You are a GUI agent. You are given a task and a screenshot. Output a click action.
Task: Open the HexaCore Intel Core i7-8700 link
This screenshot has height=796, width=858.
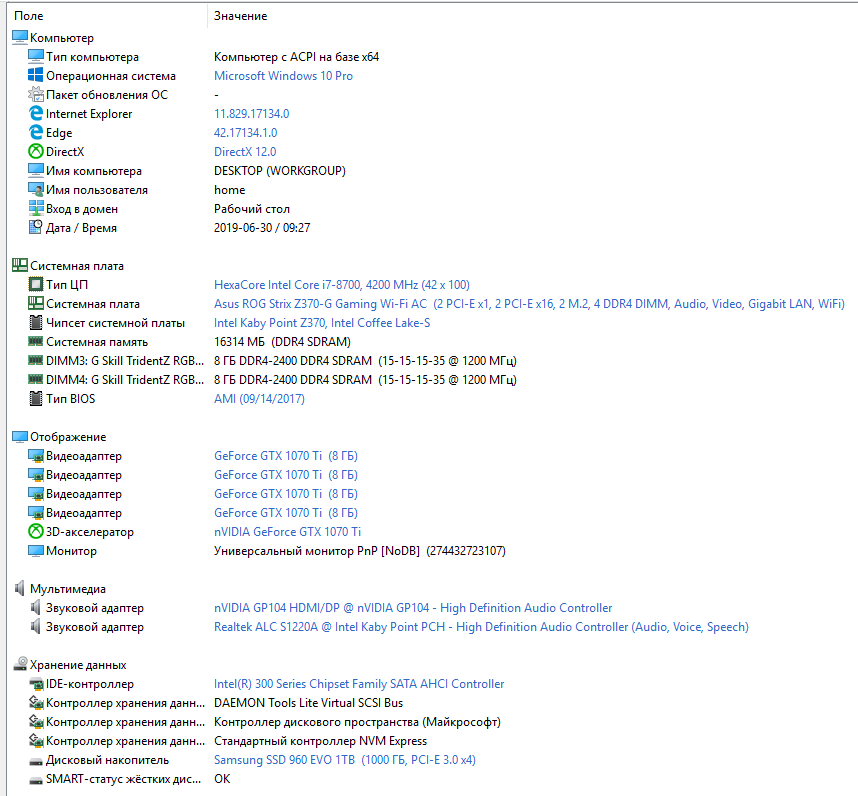pyautogui.click(x=341, y=285)
